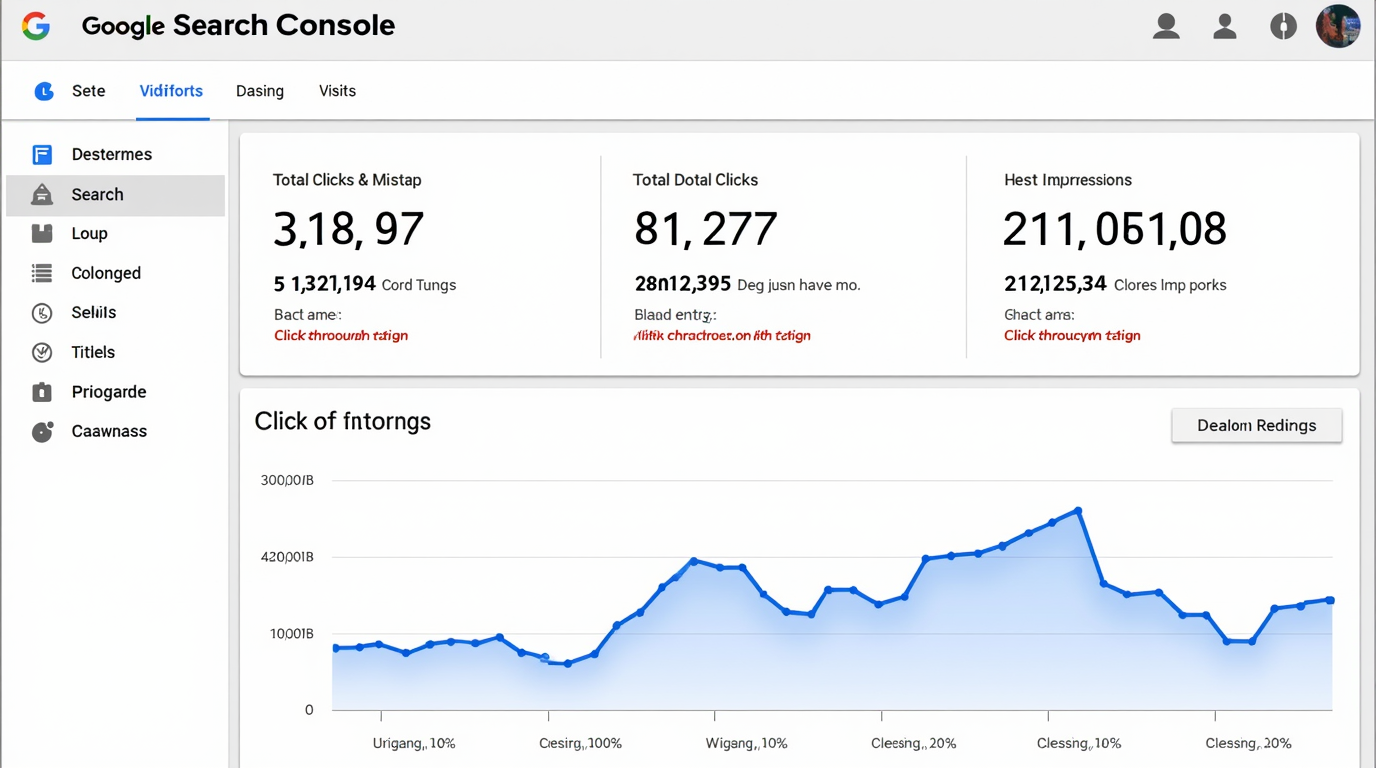Open the user profile avatar photo
The image size is (1376, 768).
(1337, 27)
